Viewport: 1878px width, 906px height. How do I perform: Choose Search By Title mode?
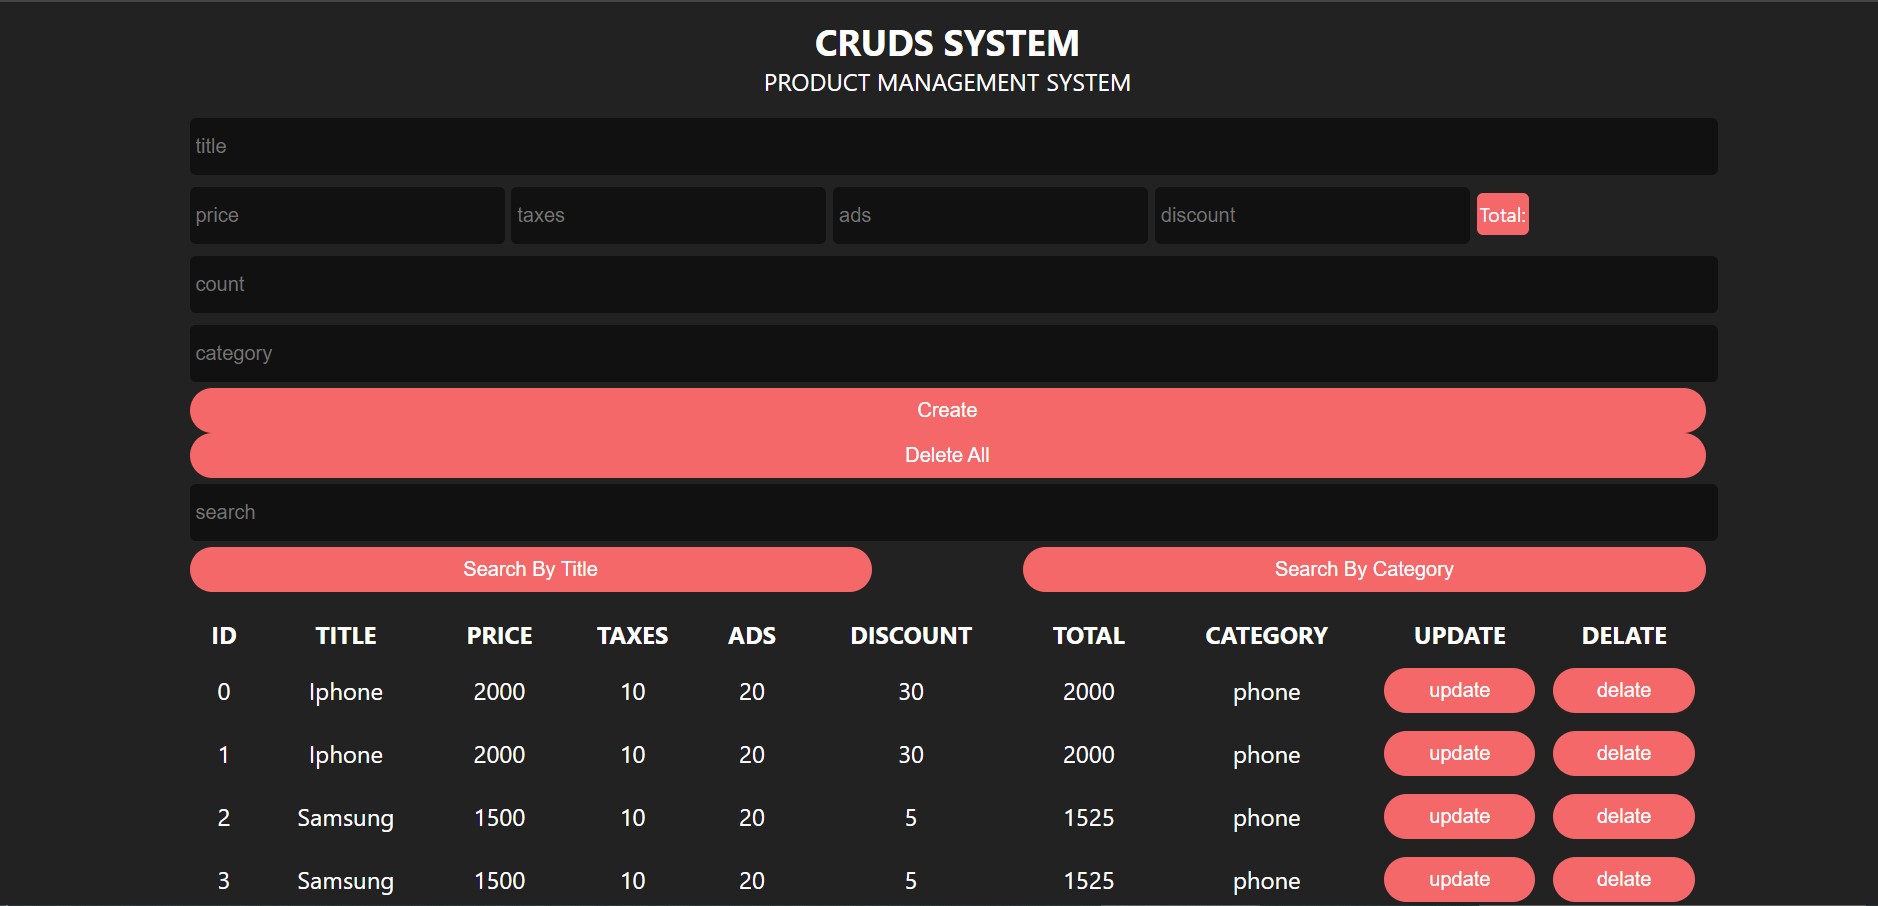coord(530,569)
